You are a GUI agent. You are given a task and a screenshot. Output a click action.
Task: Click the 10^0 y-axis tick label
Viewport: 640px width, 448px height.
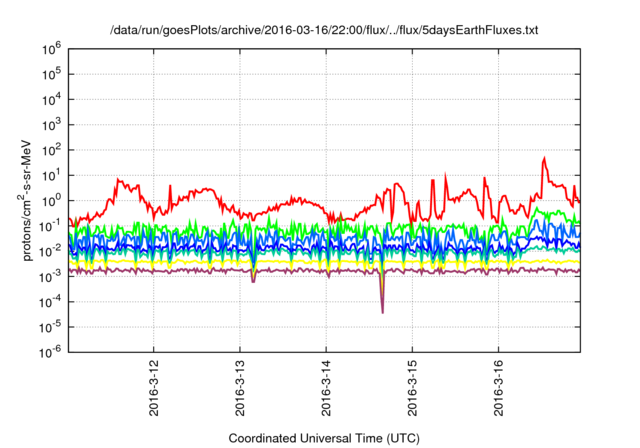[51, 201]
